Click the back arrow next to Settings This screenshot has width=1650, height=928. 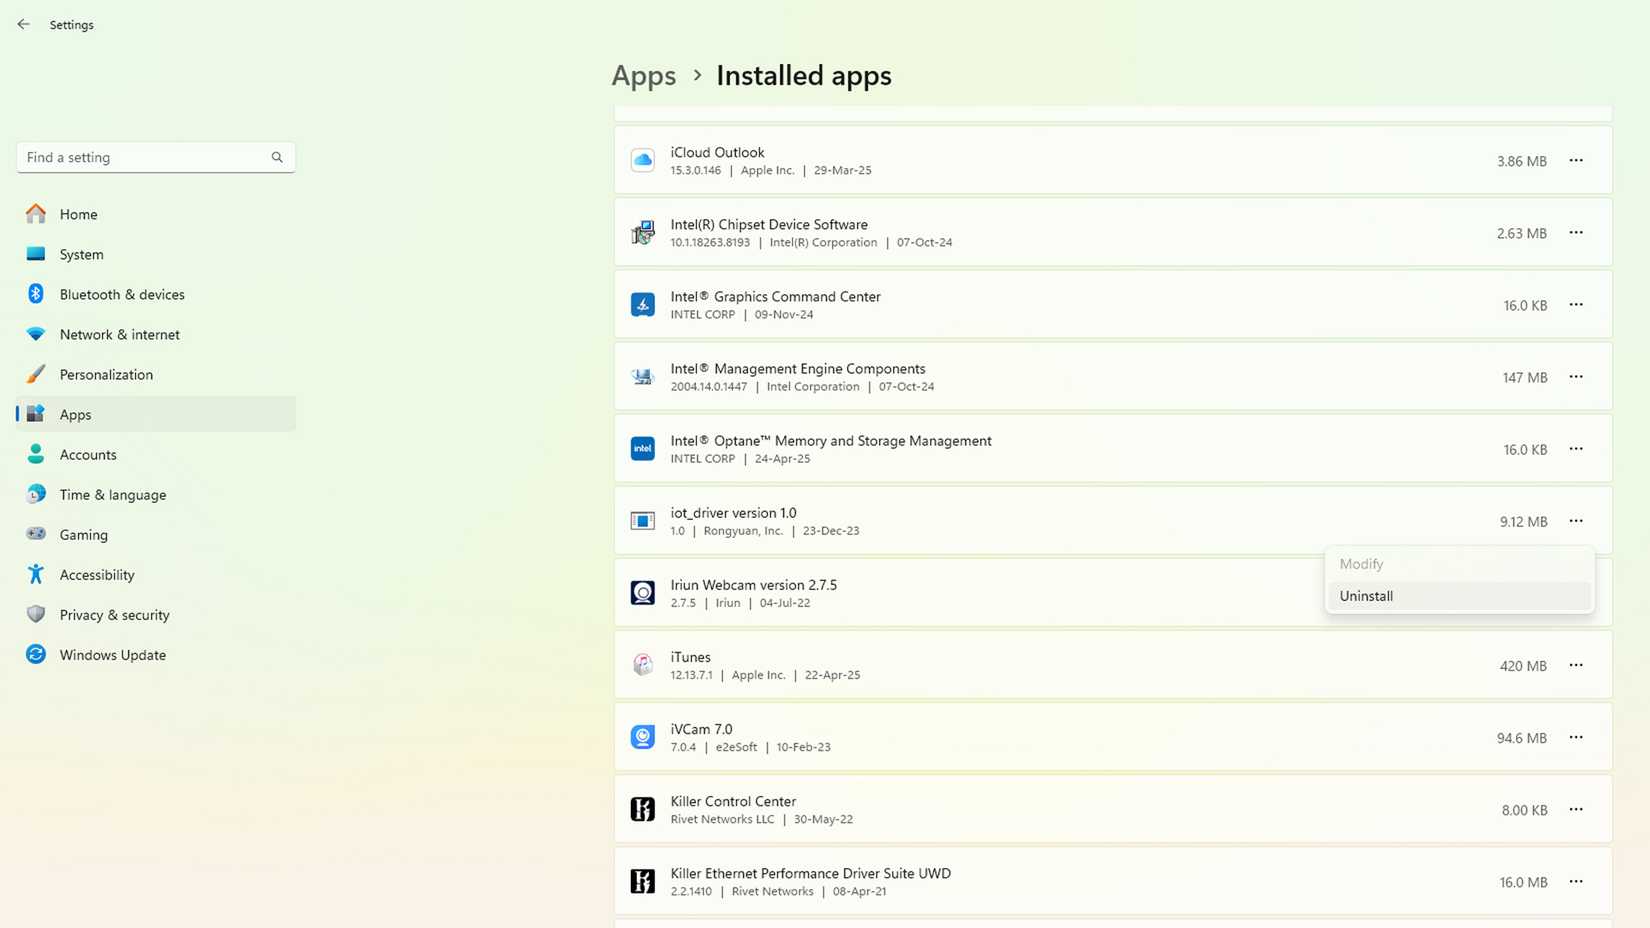pos(24,24)
